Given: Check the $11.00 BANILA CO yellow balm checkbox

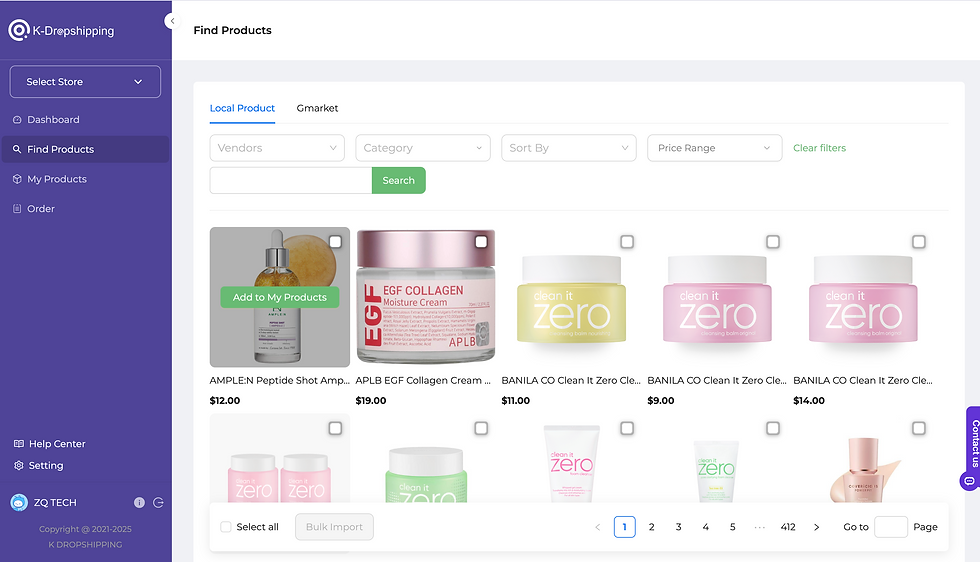Looking at the screenshot, I should tap(627, 242).
